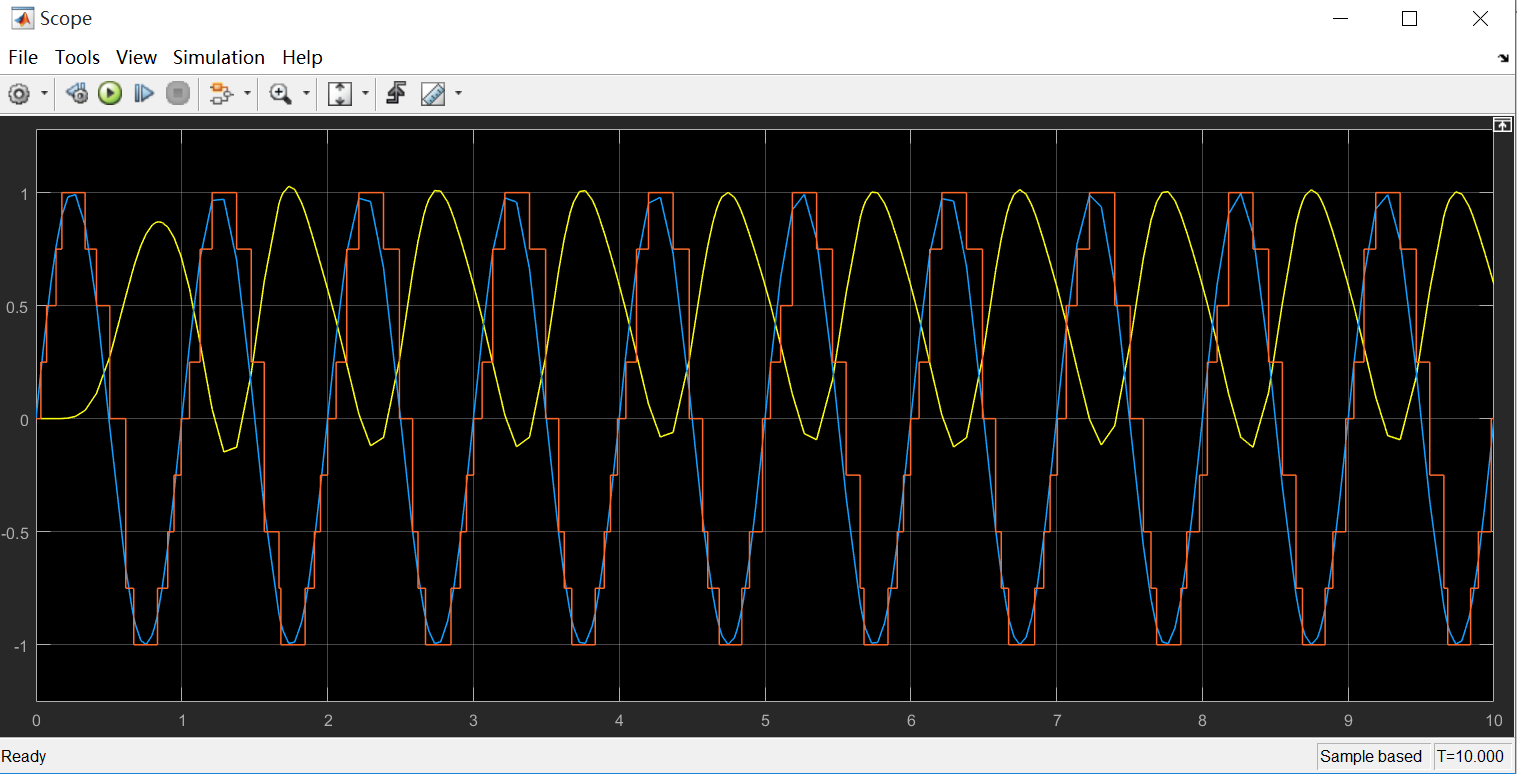The height and width of the screenshot is (774, 1517).
Task: Maximize the Scope window
Action: [x=1409, y=18]
